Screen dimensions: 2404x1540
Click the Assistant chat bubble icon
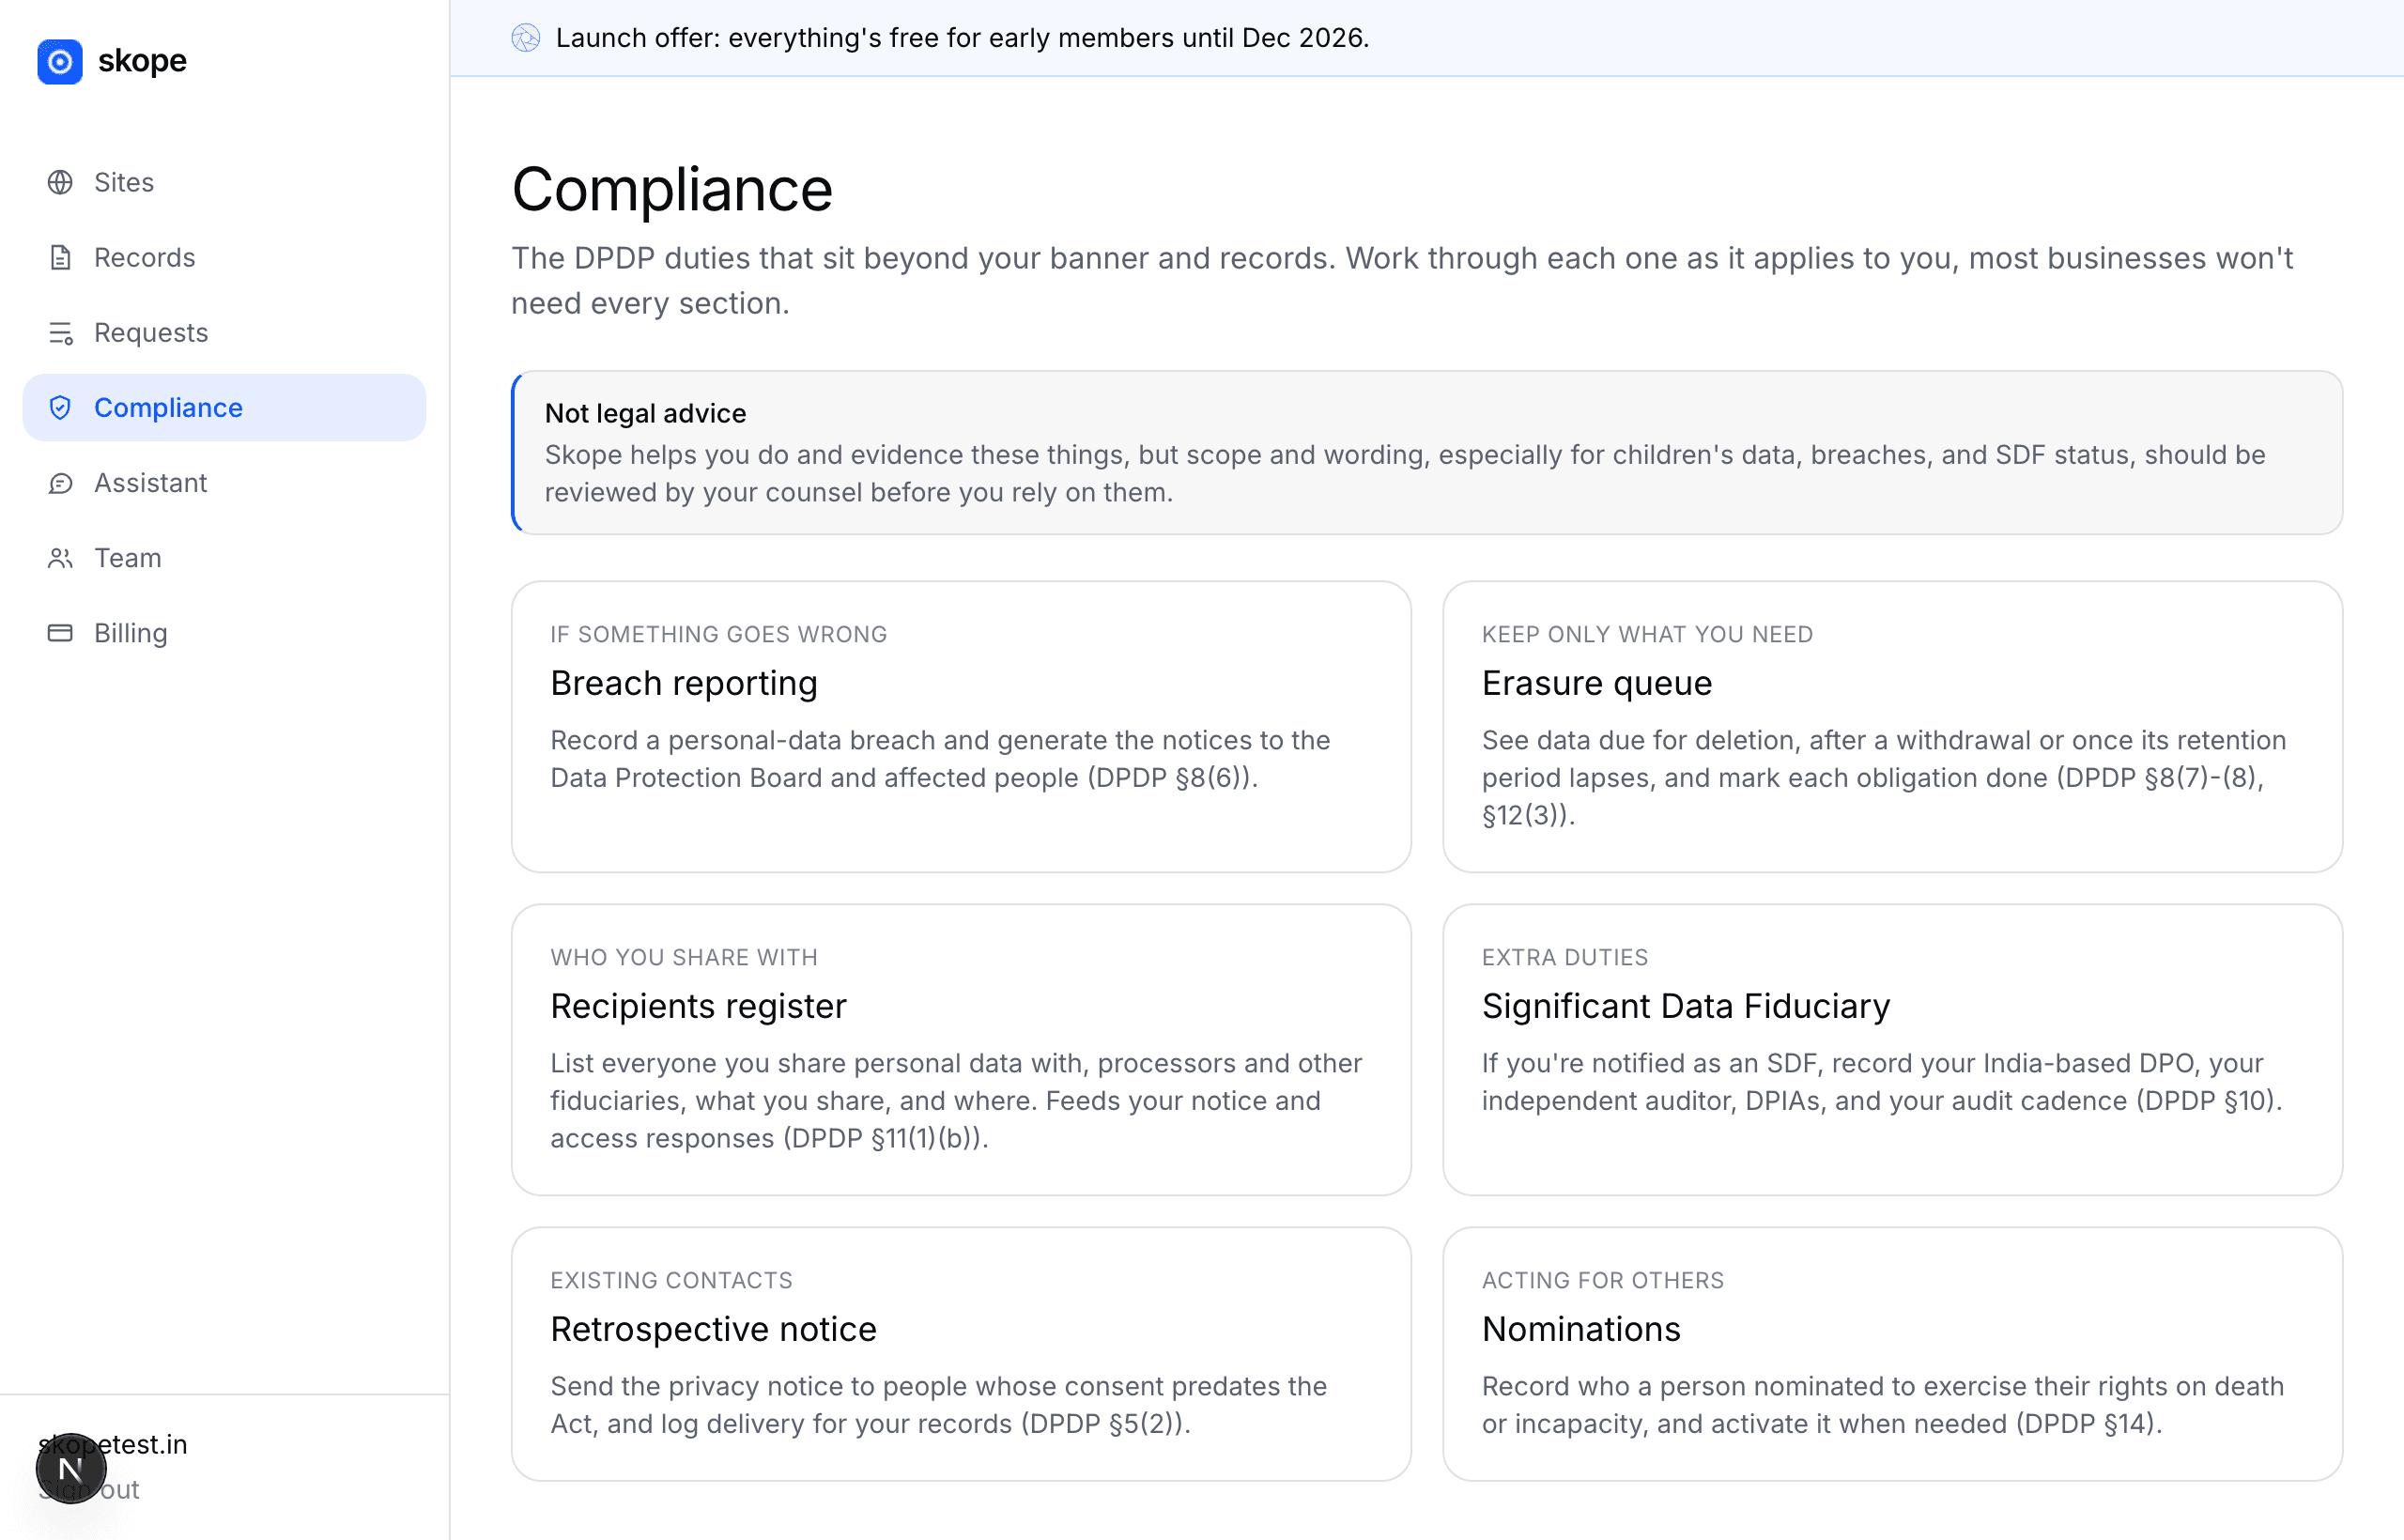click(x=60, y=483)
